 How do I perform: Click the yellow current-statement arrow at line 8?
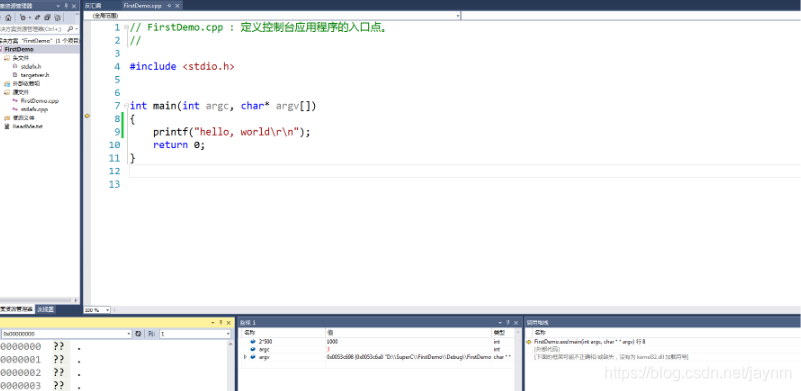(87, 116)
